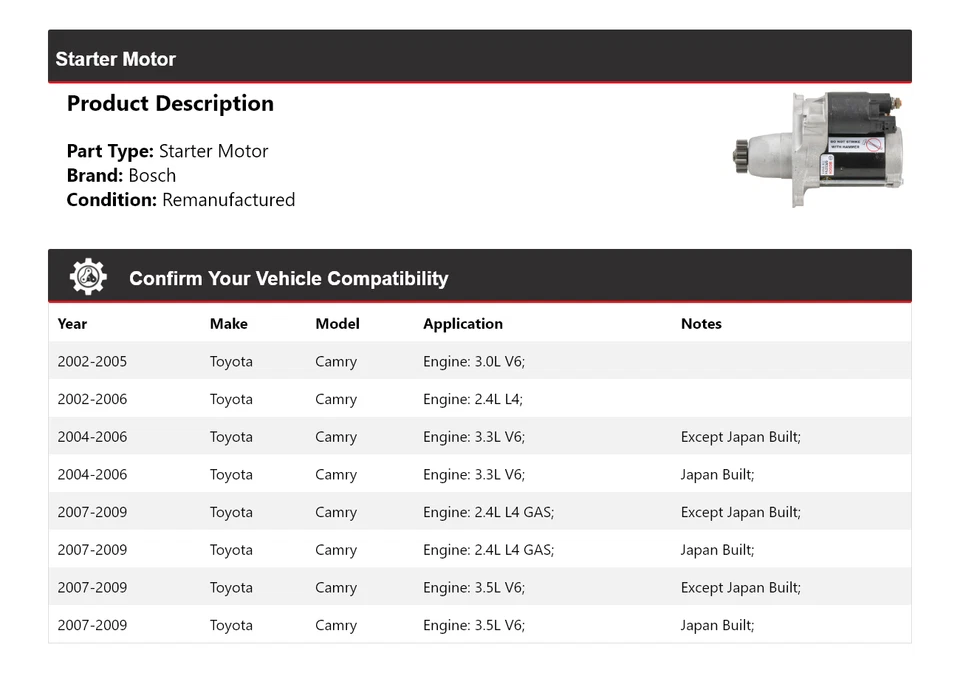Select the 2002-2006 year row
Image resolution: width=960 pixels, height=673 pixels.
pos(92,399)
